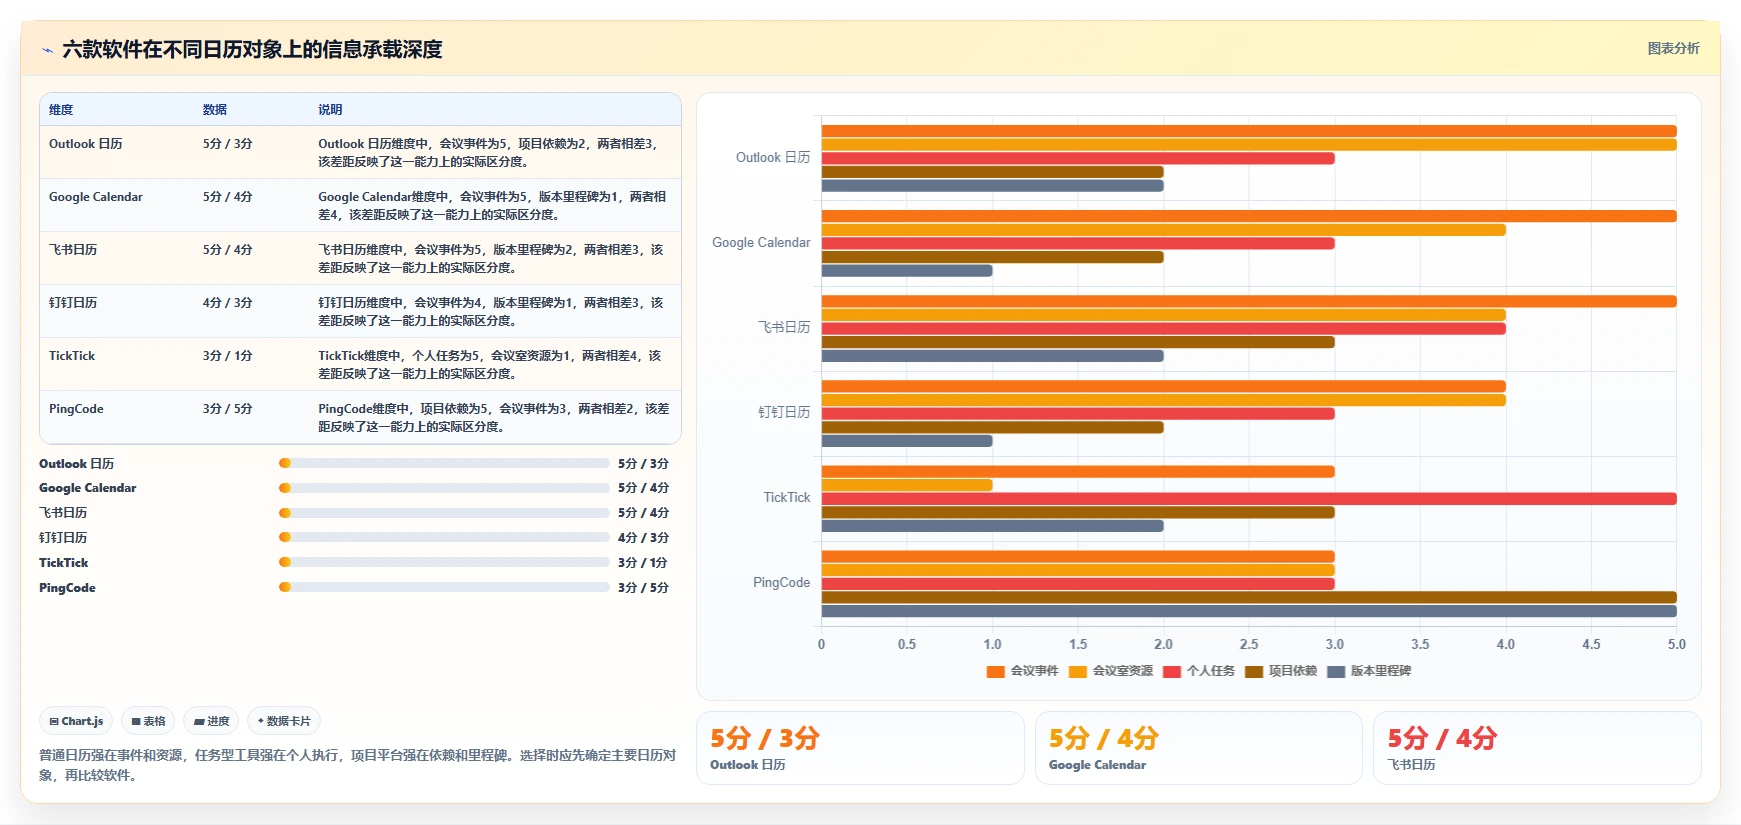Click the TickTick progress bar
This screenshot has height=825, width=1741.
(x=444, y=563)
